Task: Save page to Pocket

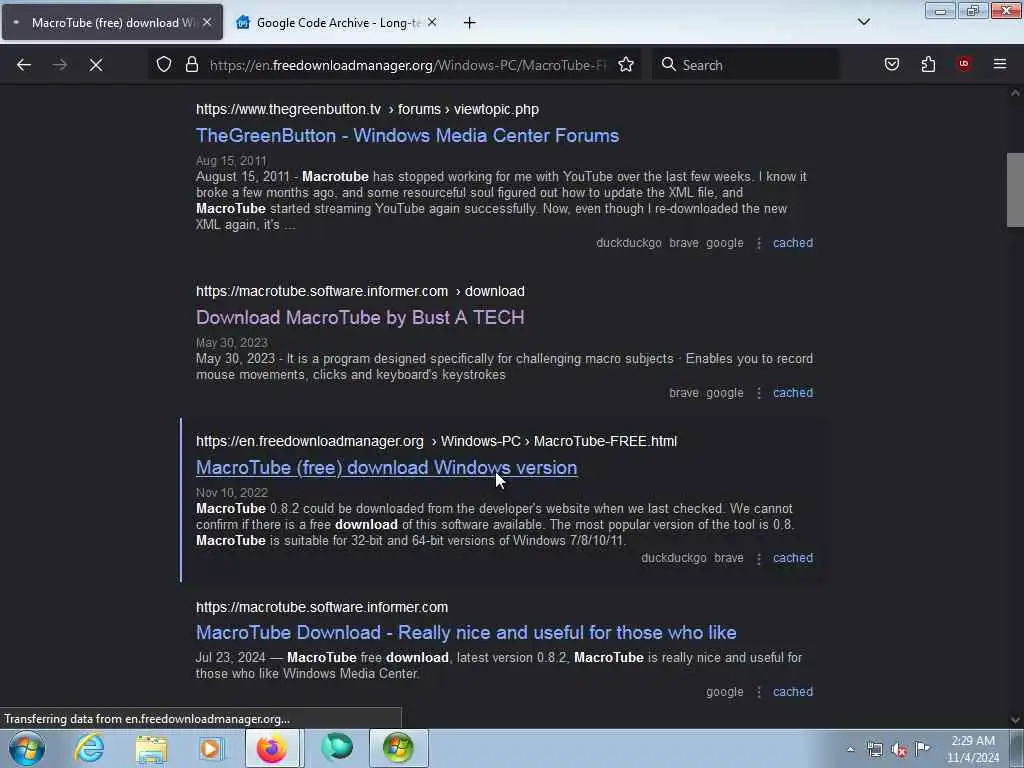Action: (x=892, y=65)
